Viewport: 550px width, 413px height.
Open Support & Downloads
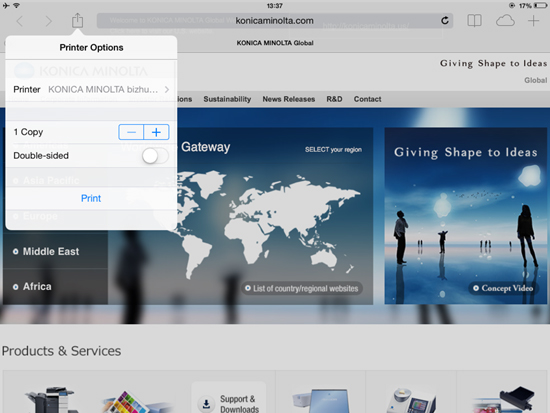(228, 398)
